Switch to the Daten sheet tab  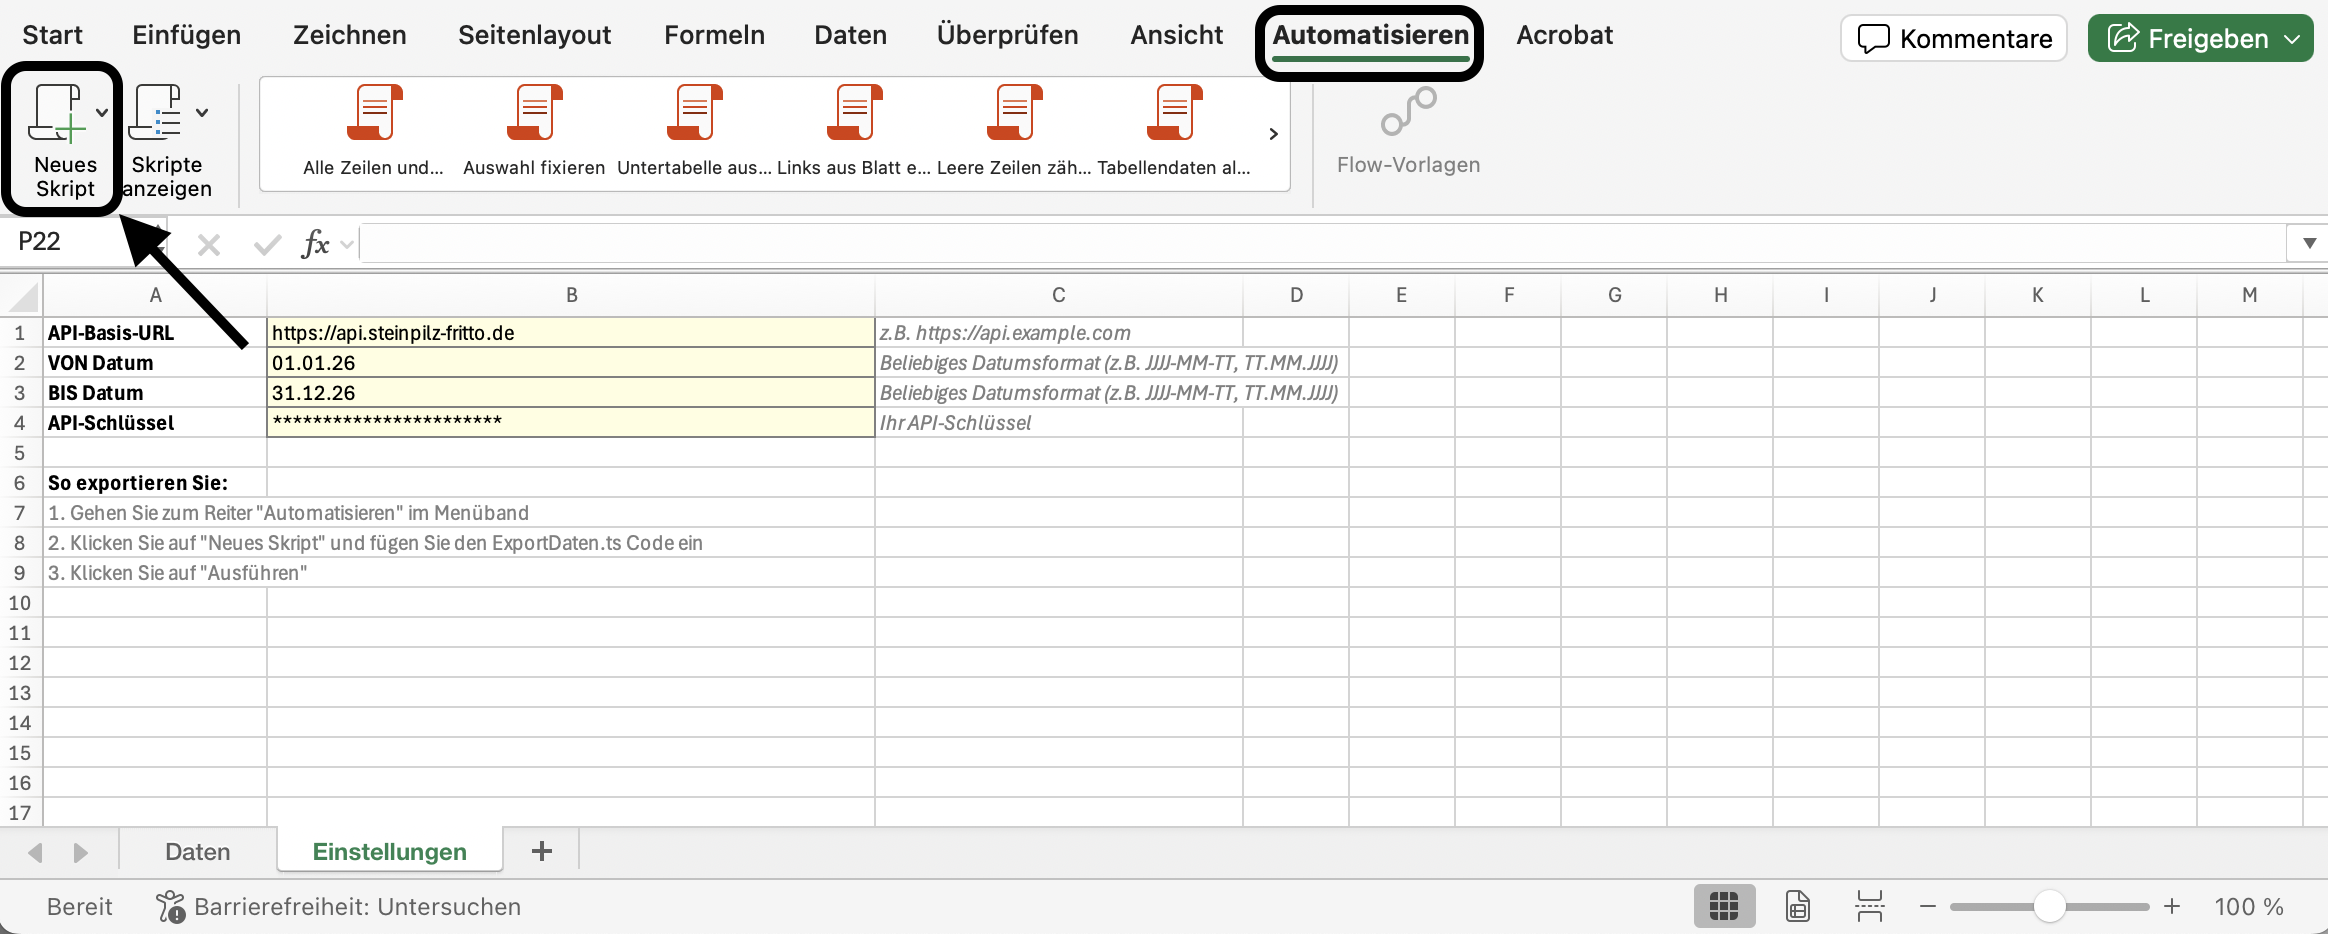coord(197,852)
